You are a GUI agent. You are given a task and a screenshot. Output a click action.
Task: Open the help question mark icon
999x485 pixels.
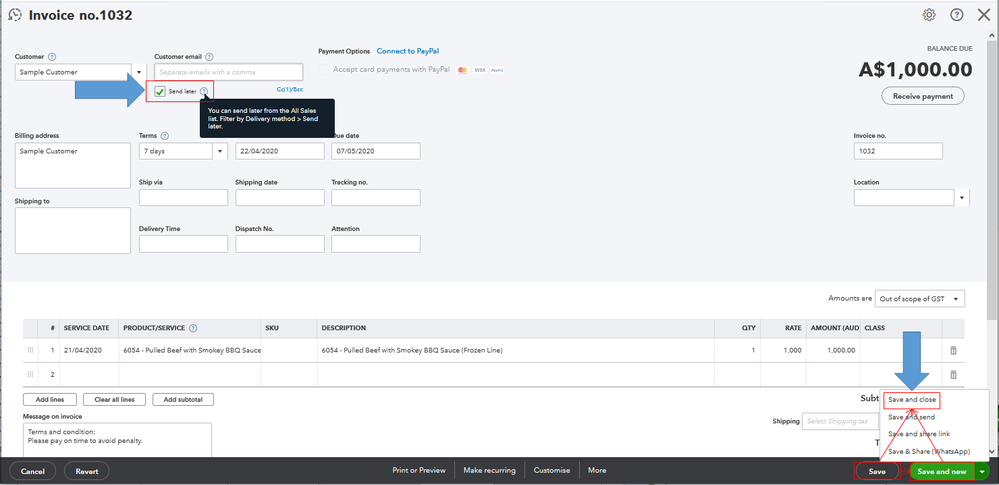point(956,15)
